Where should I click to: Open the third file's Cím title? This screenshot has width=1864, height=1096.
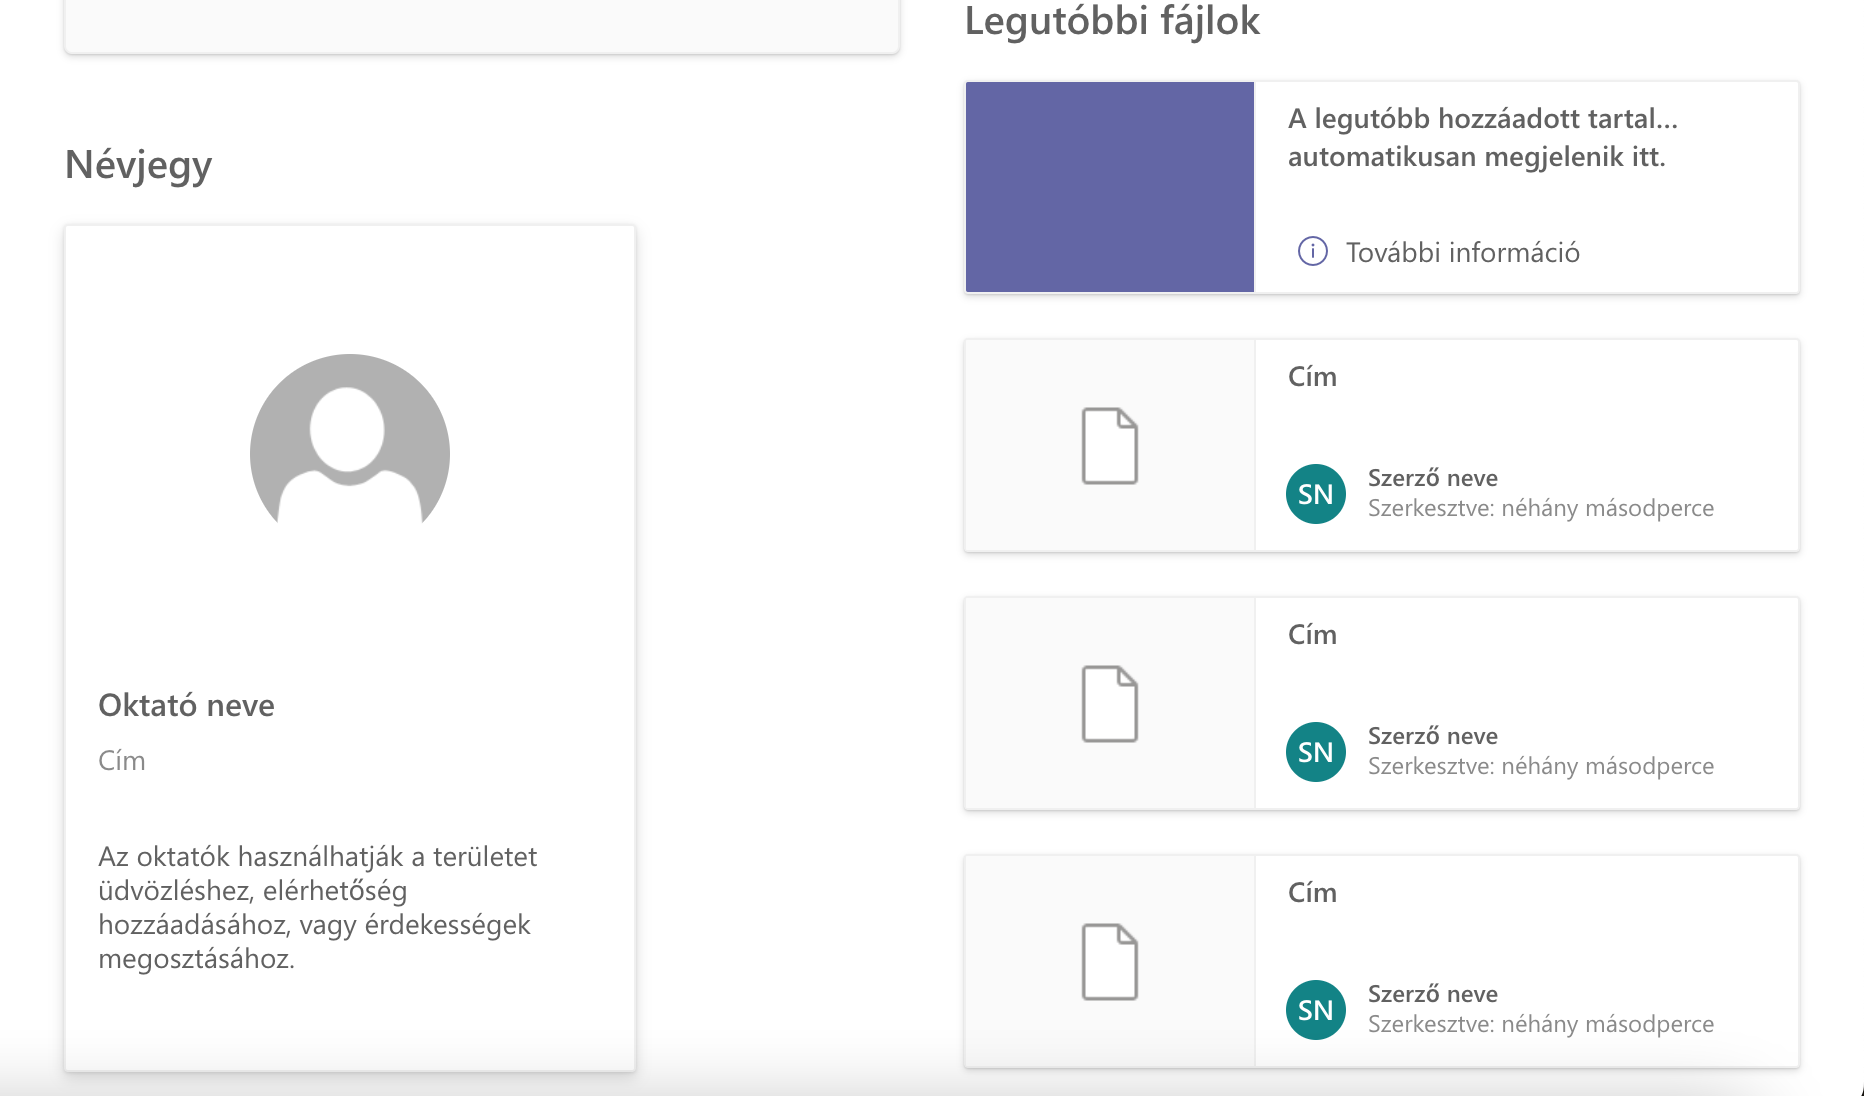click(x=1312, y=893)
